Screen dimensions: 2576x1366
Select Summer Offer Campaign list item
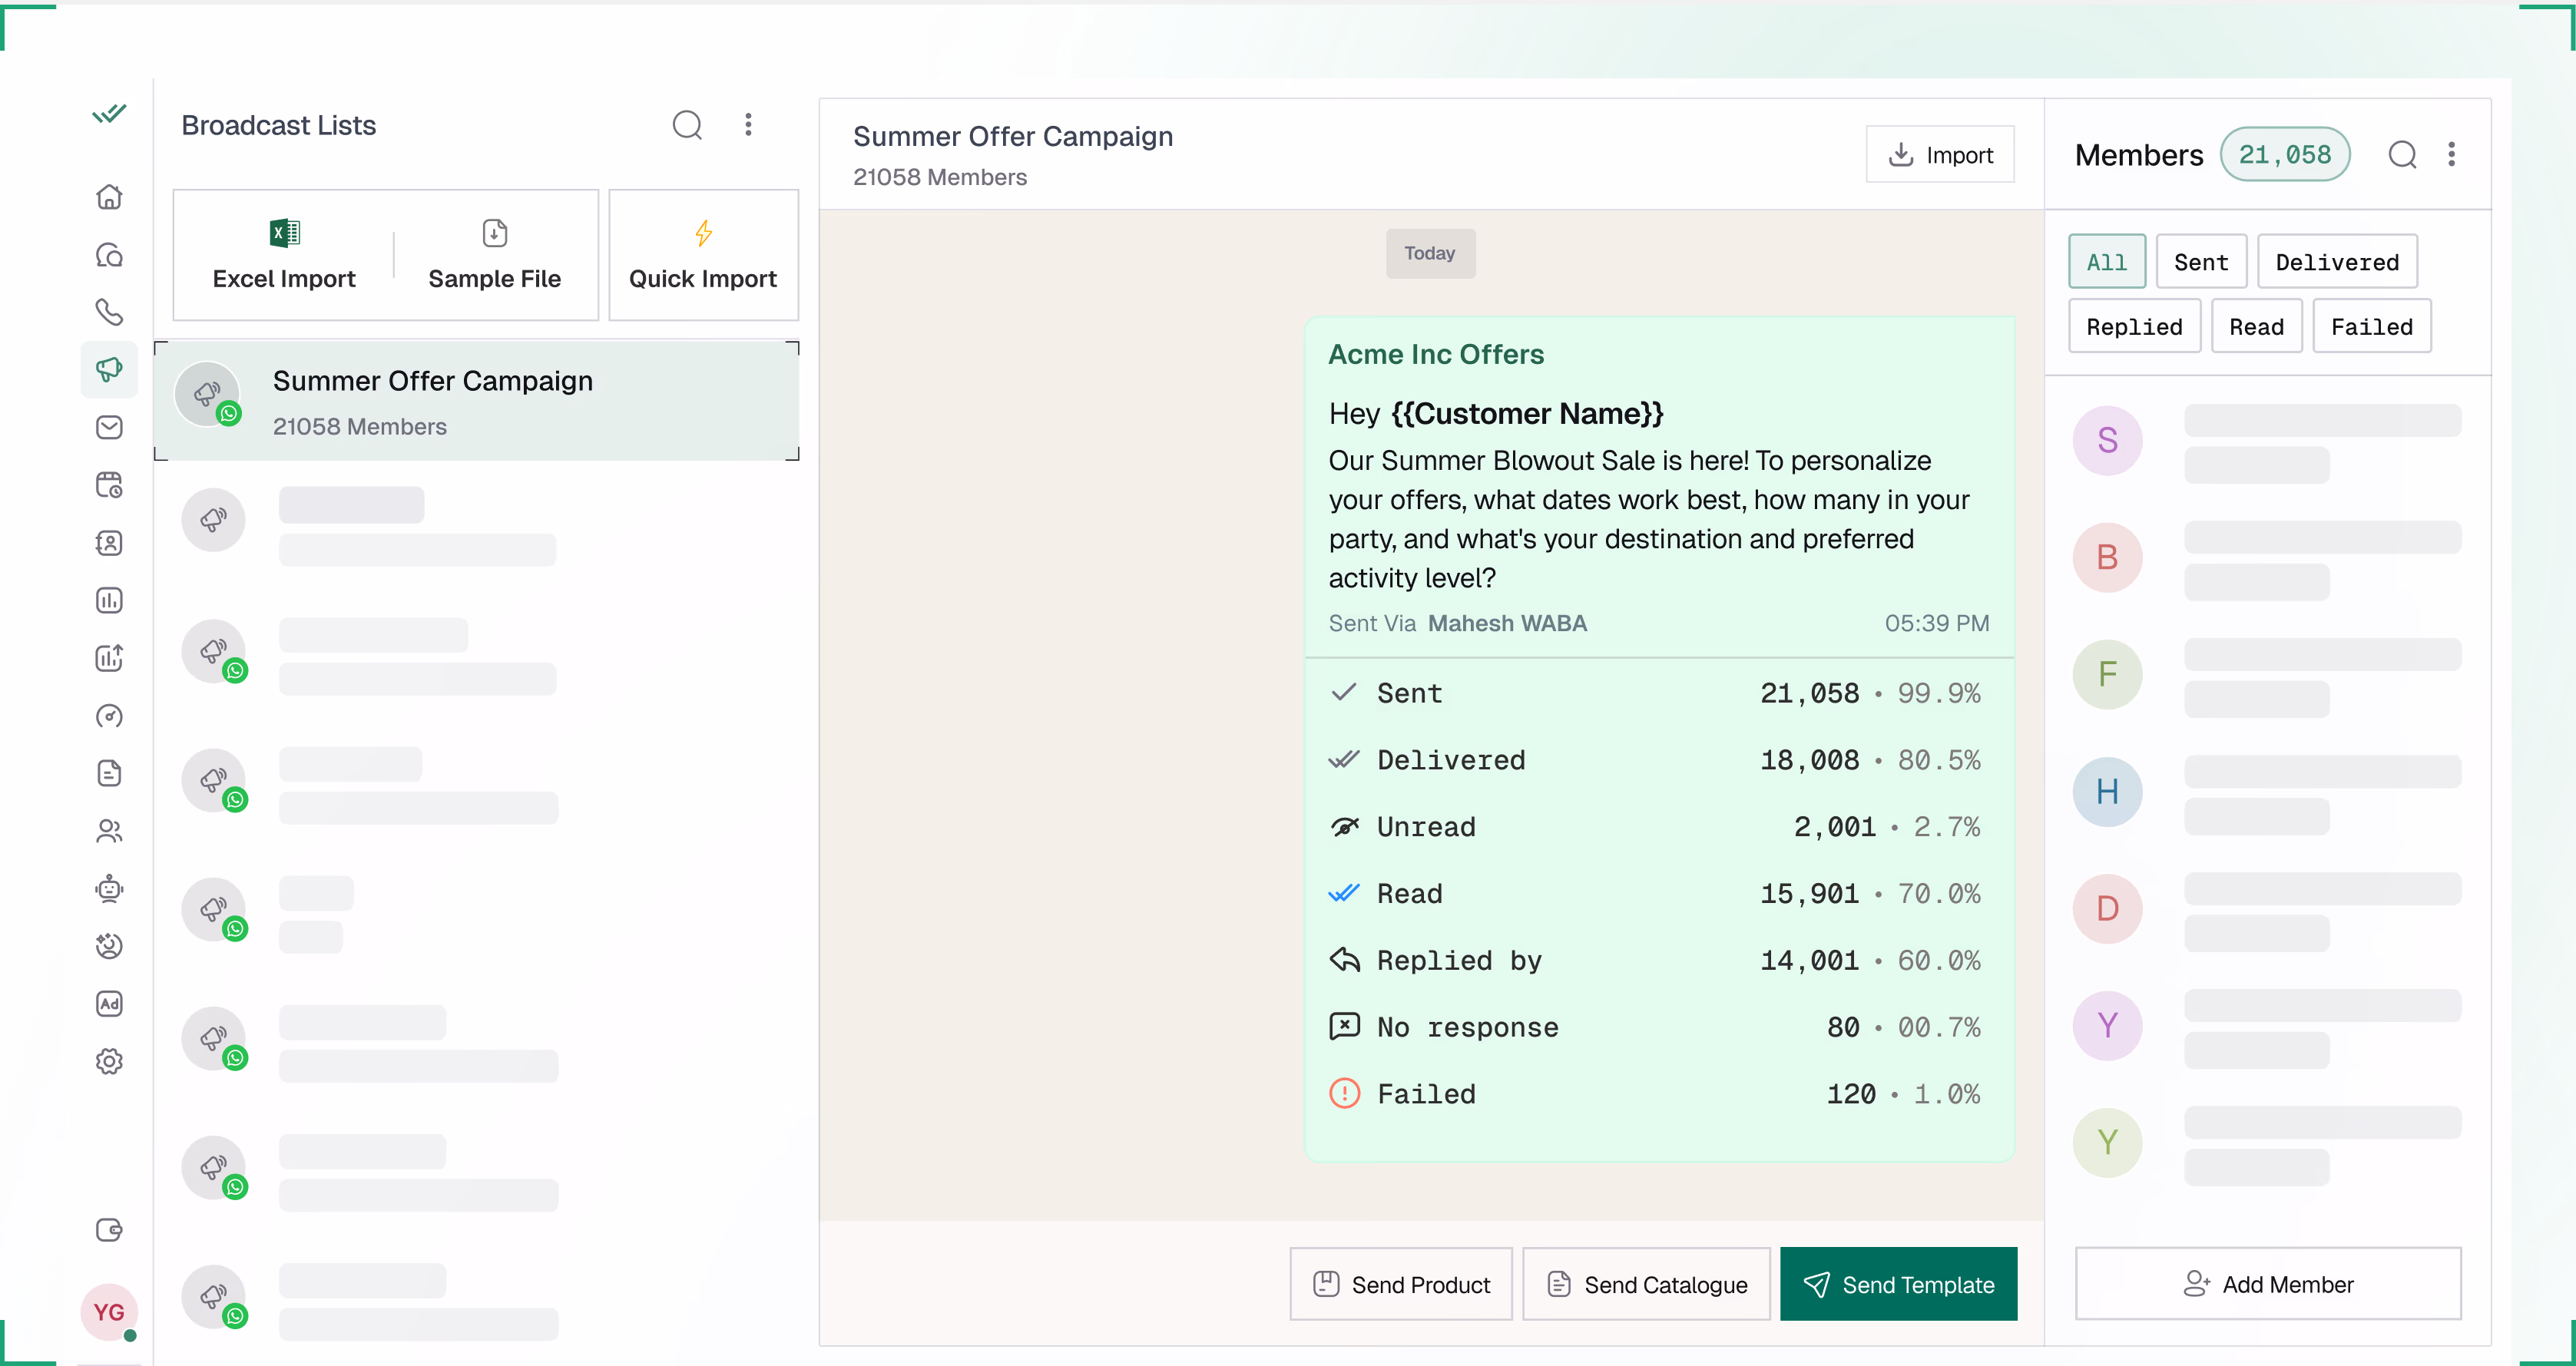tap(477, 401)
